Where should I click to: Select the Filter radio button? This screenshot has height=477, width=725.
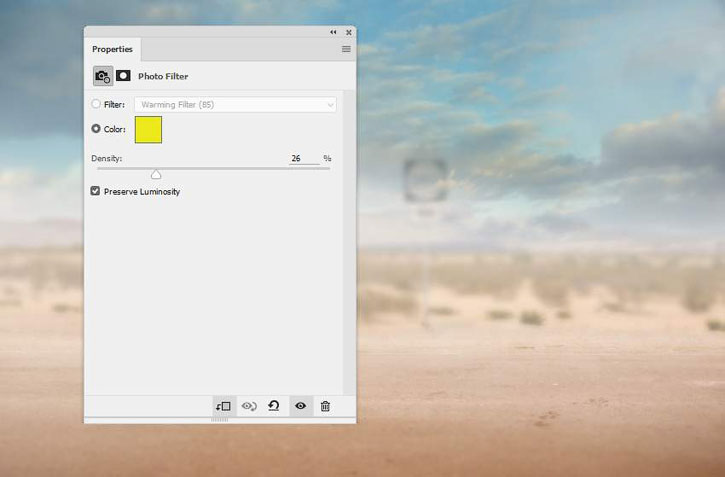coord(96,104)
